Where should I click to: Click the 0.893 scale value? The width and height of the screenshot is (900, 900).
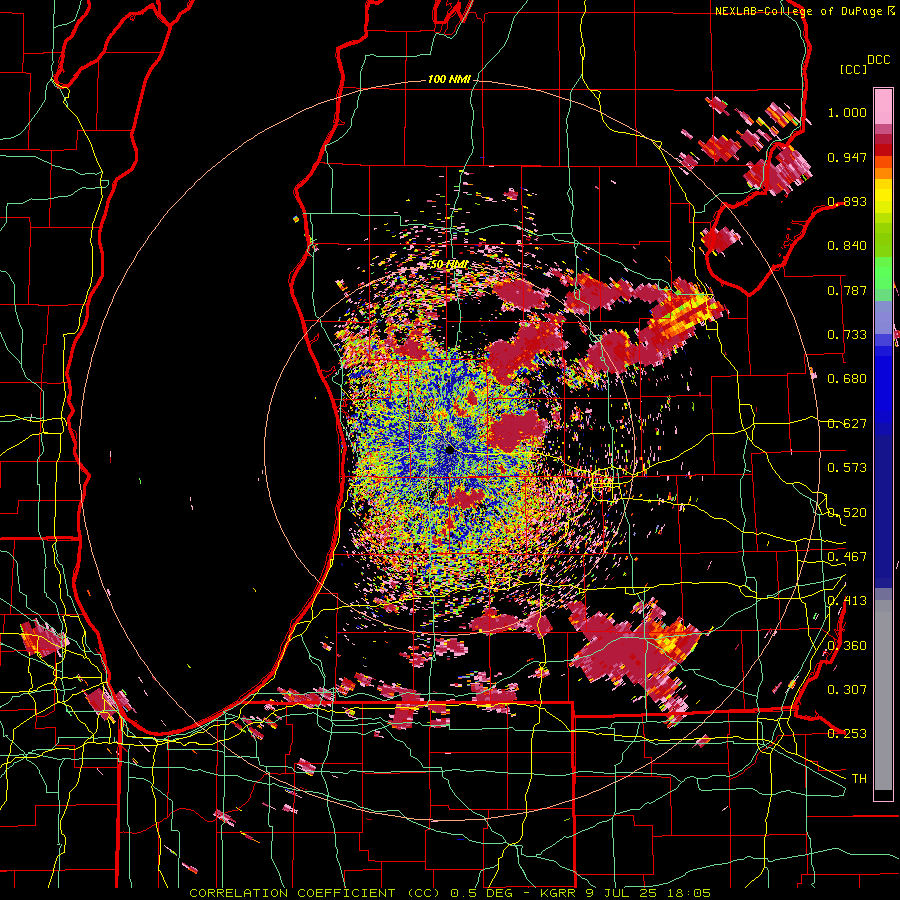pyautogui.click(x=847, y=201)
